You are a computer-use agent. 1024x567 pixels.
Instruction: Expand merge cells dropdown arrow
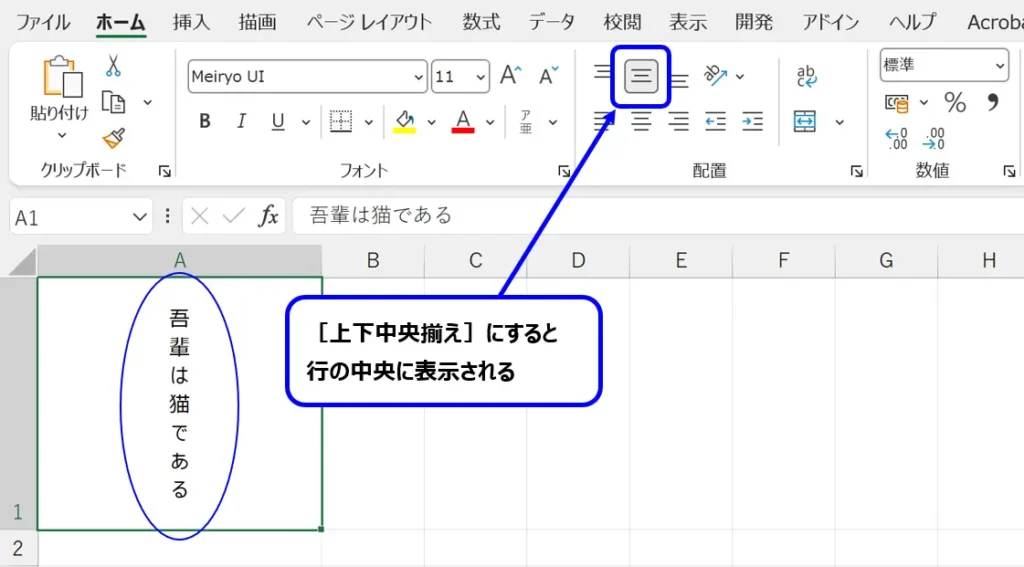pos(839,122)
